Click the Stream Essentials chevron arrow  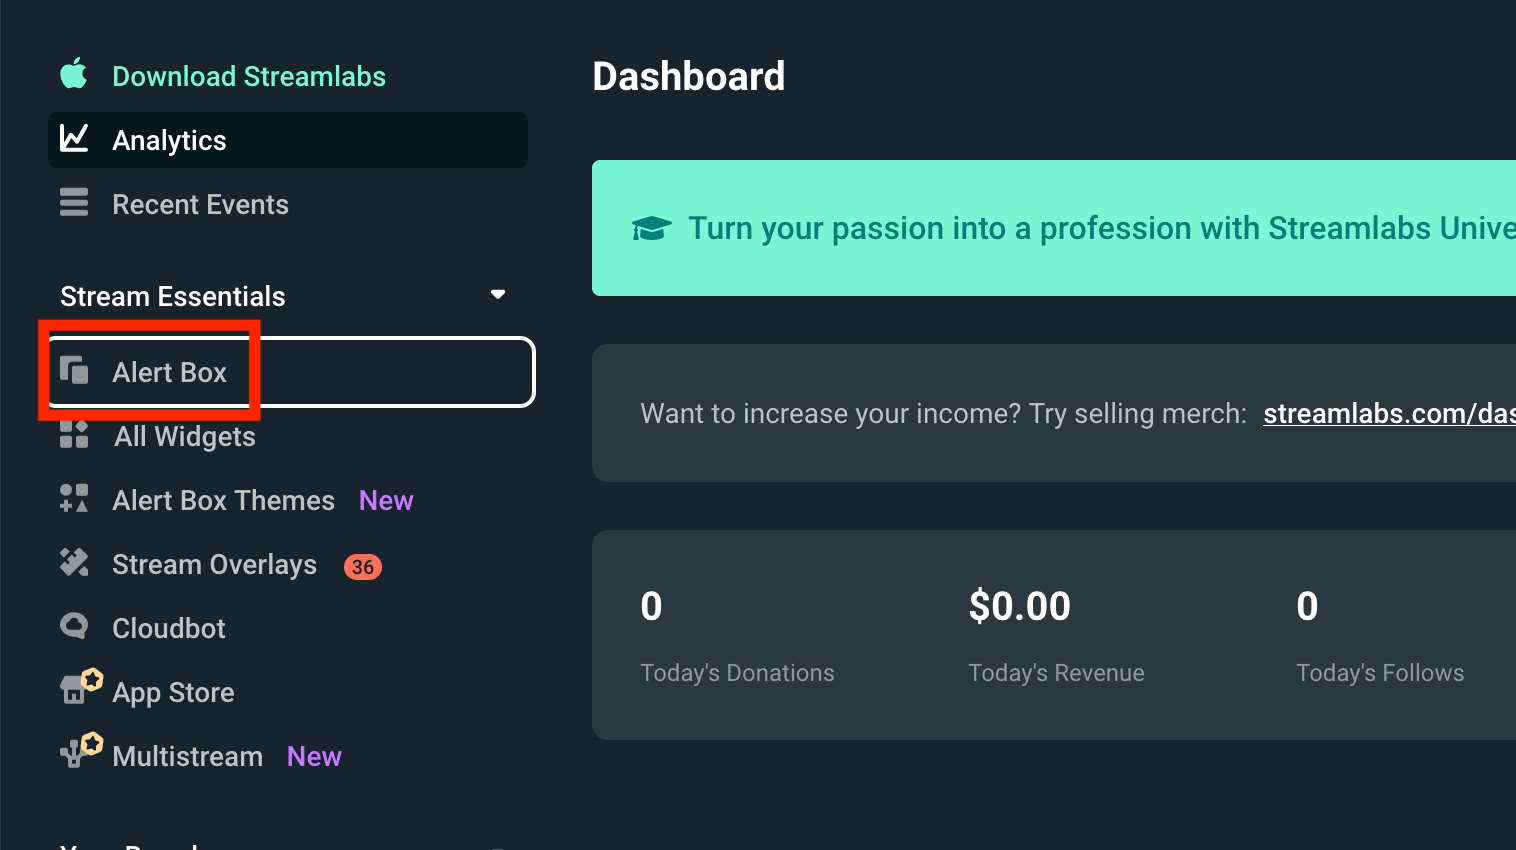coord(498,294)
